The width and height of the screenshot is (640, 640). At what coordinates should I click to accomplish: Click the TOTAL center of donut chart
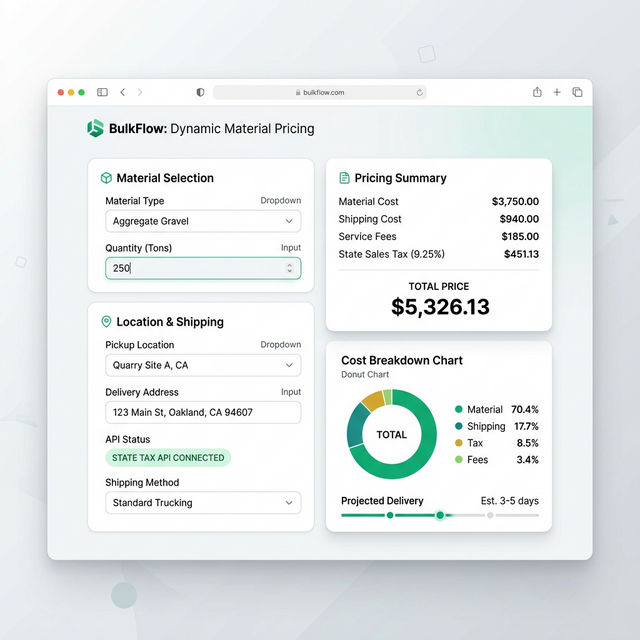[x=391, y=434]
